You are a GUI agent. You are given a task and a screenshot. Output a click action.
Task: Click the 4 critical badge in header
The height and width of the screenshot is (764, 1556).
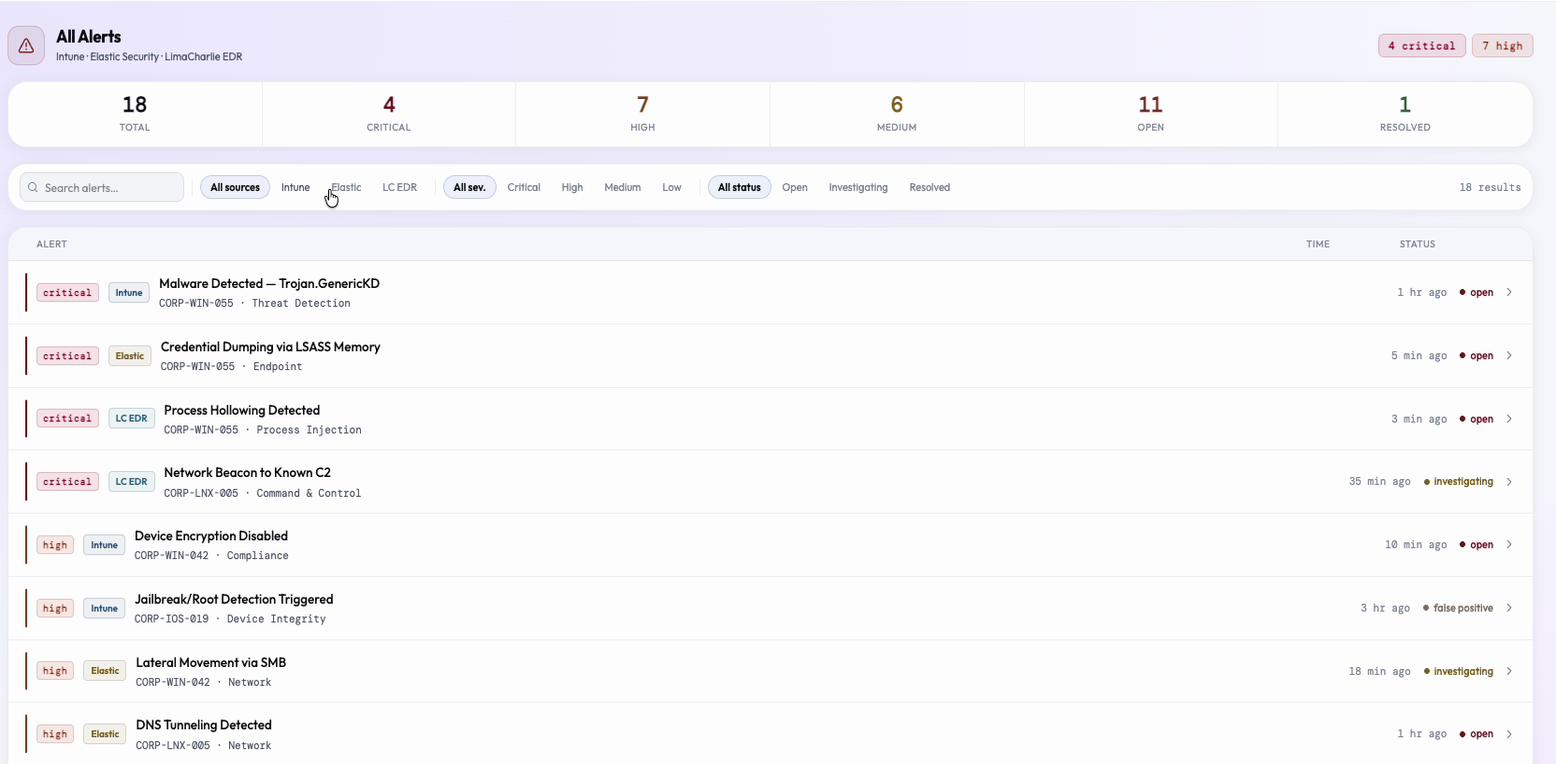tap(1421, 46)
